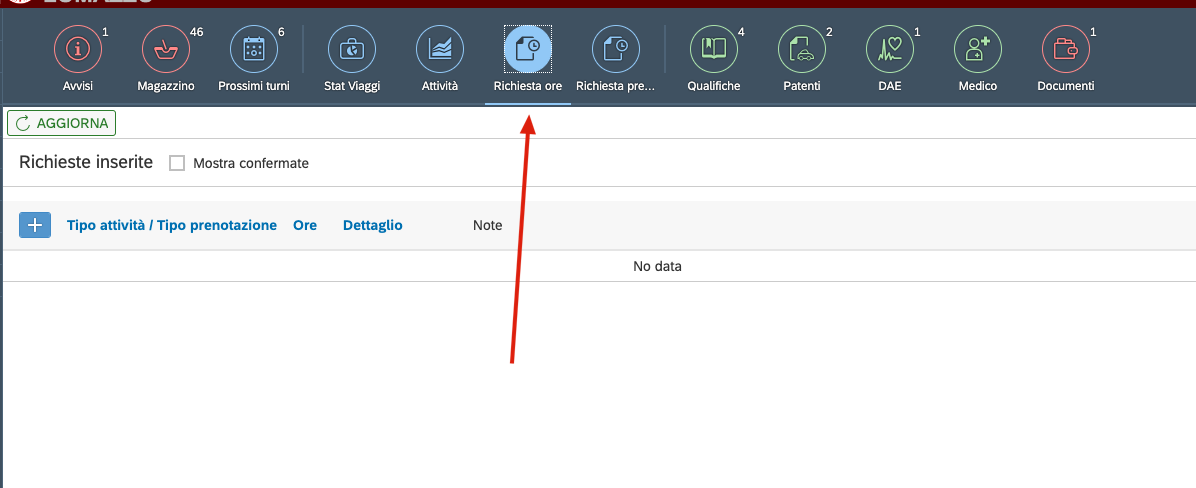Open the Documenti folder icon

[x=1066, y=49]
